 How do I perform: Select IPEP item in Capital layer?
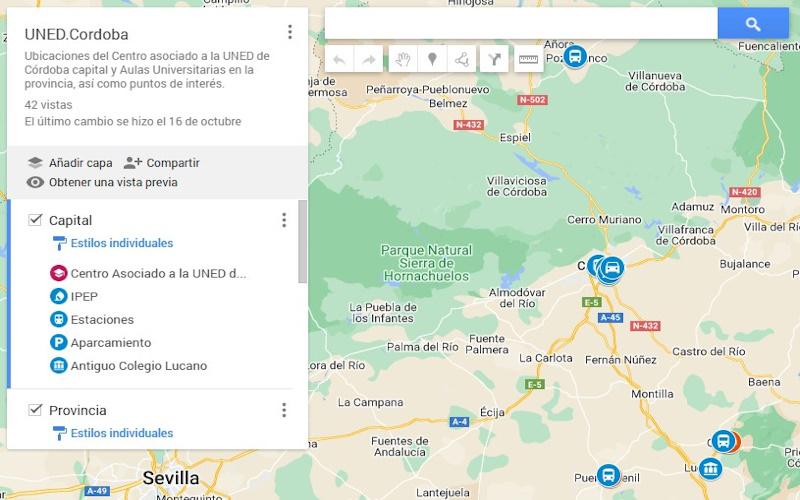click(84, 296)
